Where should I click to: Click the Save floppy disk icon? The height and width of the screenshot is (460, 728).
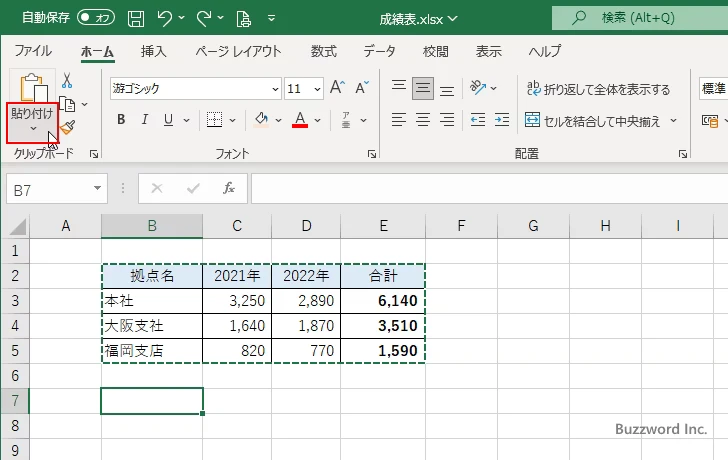click(136, 19)
